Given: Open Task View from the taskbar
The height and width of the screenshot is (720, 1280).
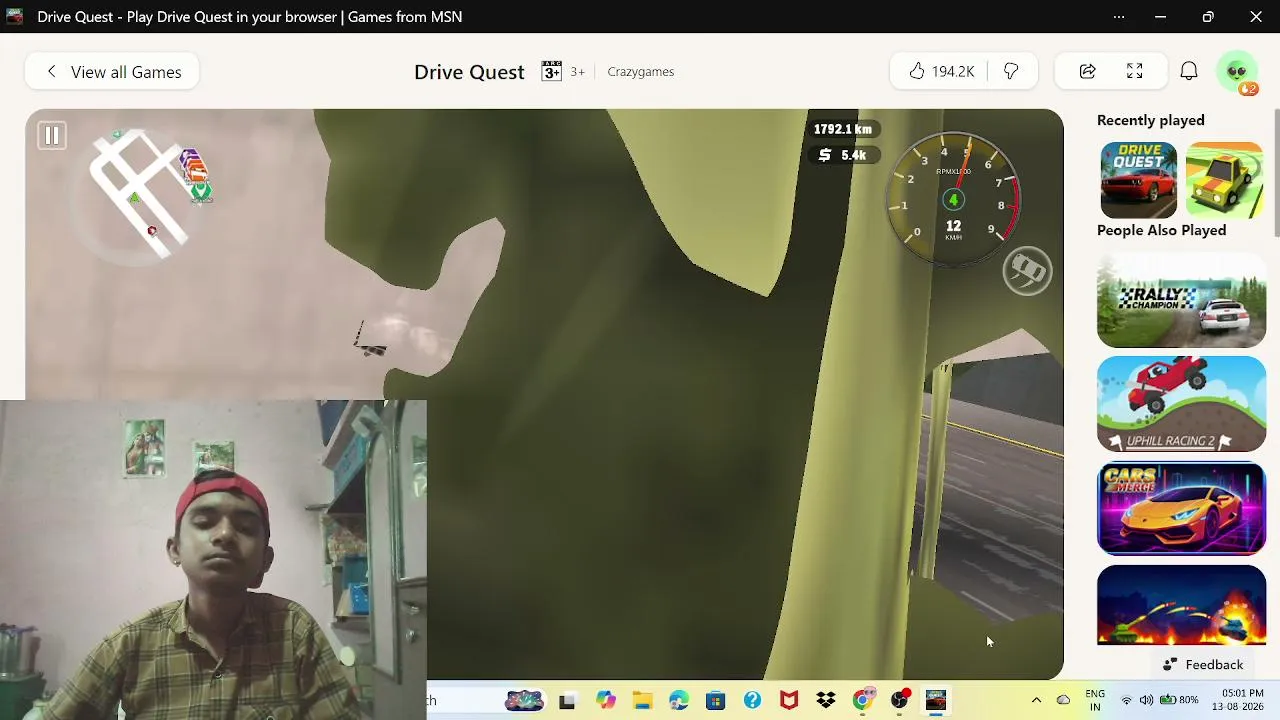Looking at the screenshot, I should [x=567, y=700].
